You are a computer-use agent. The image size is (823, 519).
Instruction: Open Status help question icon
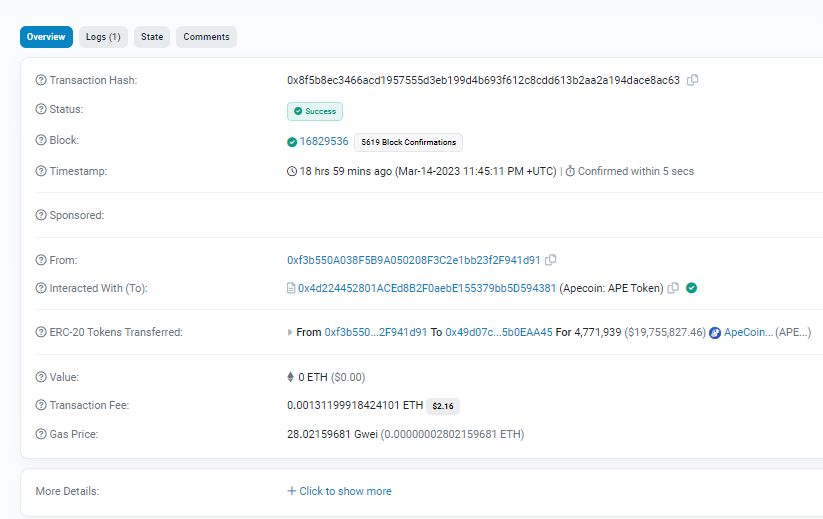click(x=41, y=109)
